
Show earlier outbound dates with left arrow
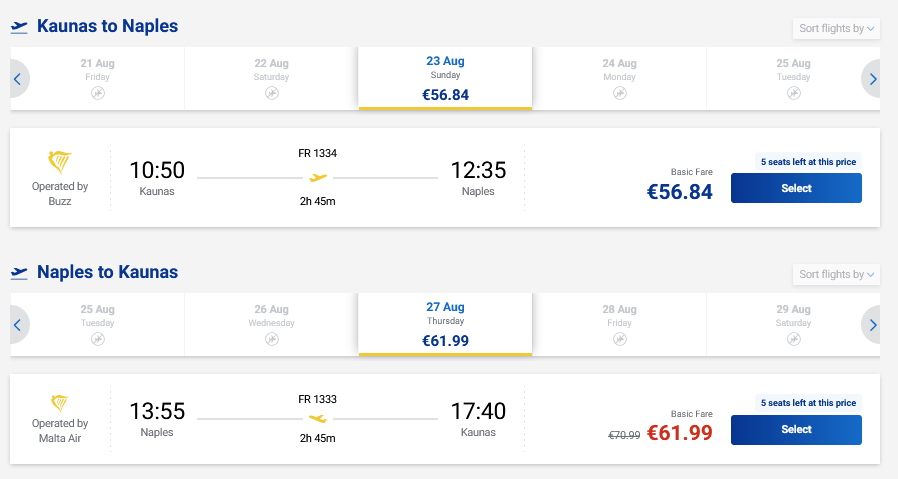pyautogui.click(x=18, y=79)
